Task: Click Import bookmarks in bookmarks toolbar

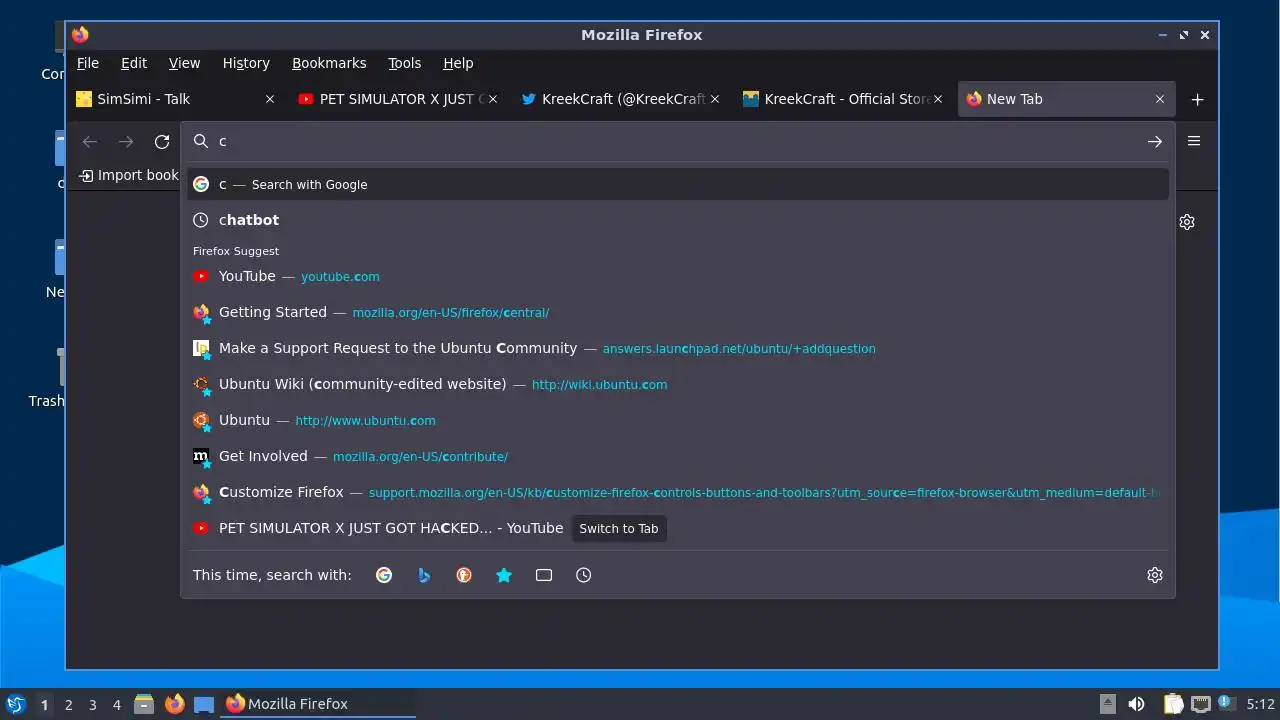Action: pos(129,175)
